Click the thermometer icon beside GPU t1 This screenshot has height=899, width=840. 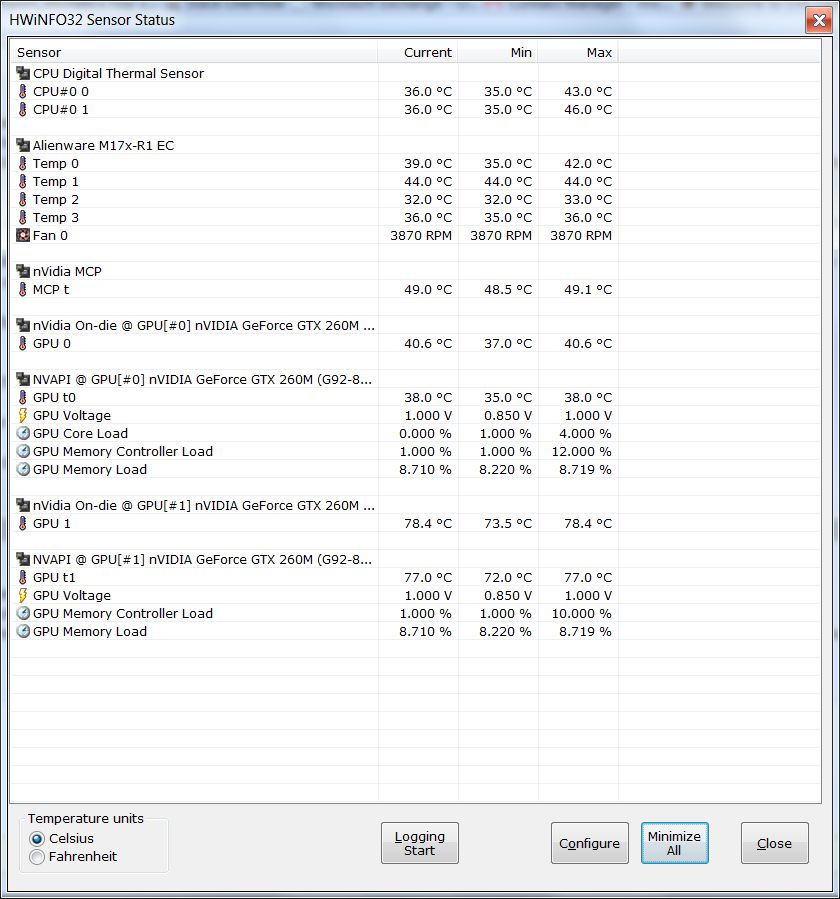click(23, 577)
